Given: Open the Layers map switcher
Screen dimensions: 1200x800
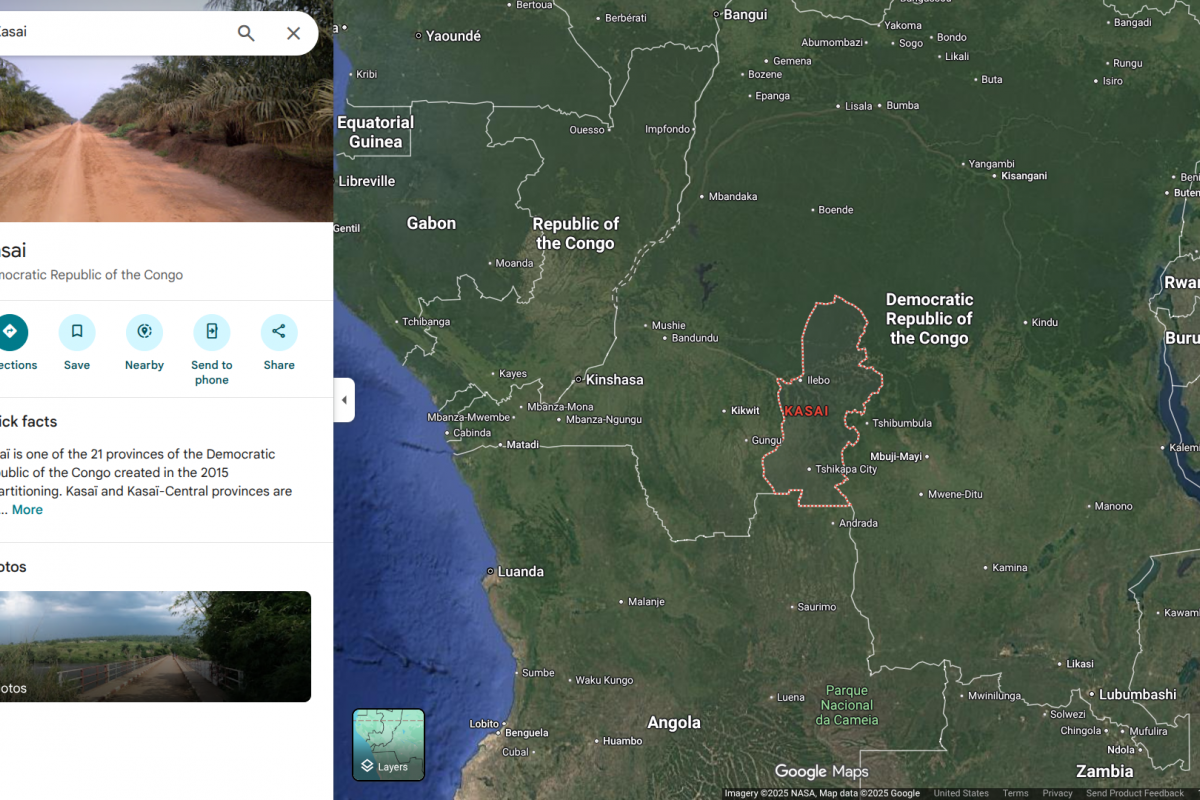Looking at the screenshot, I should coord(388,744).
